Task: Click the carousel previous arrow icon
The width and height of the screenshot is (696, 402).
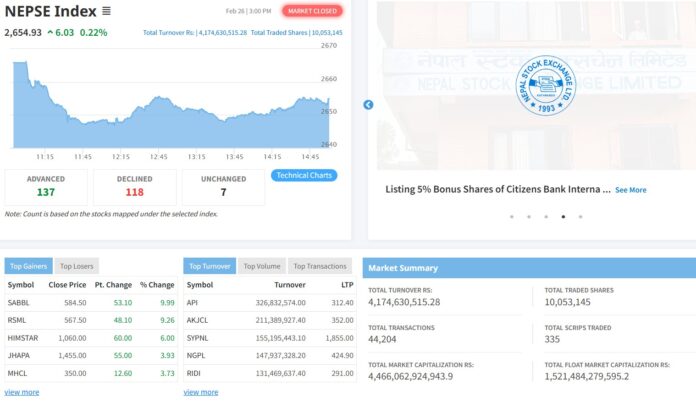Action: point(368,105)
